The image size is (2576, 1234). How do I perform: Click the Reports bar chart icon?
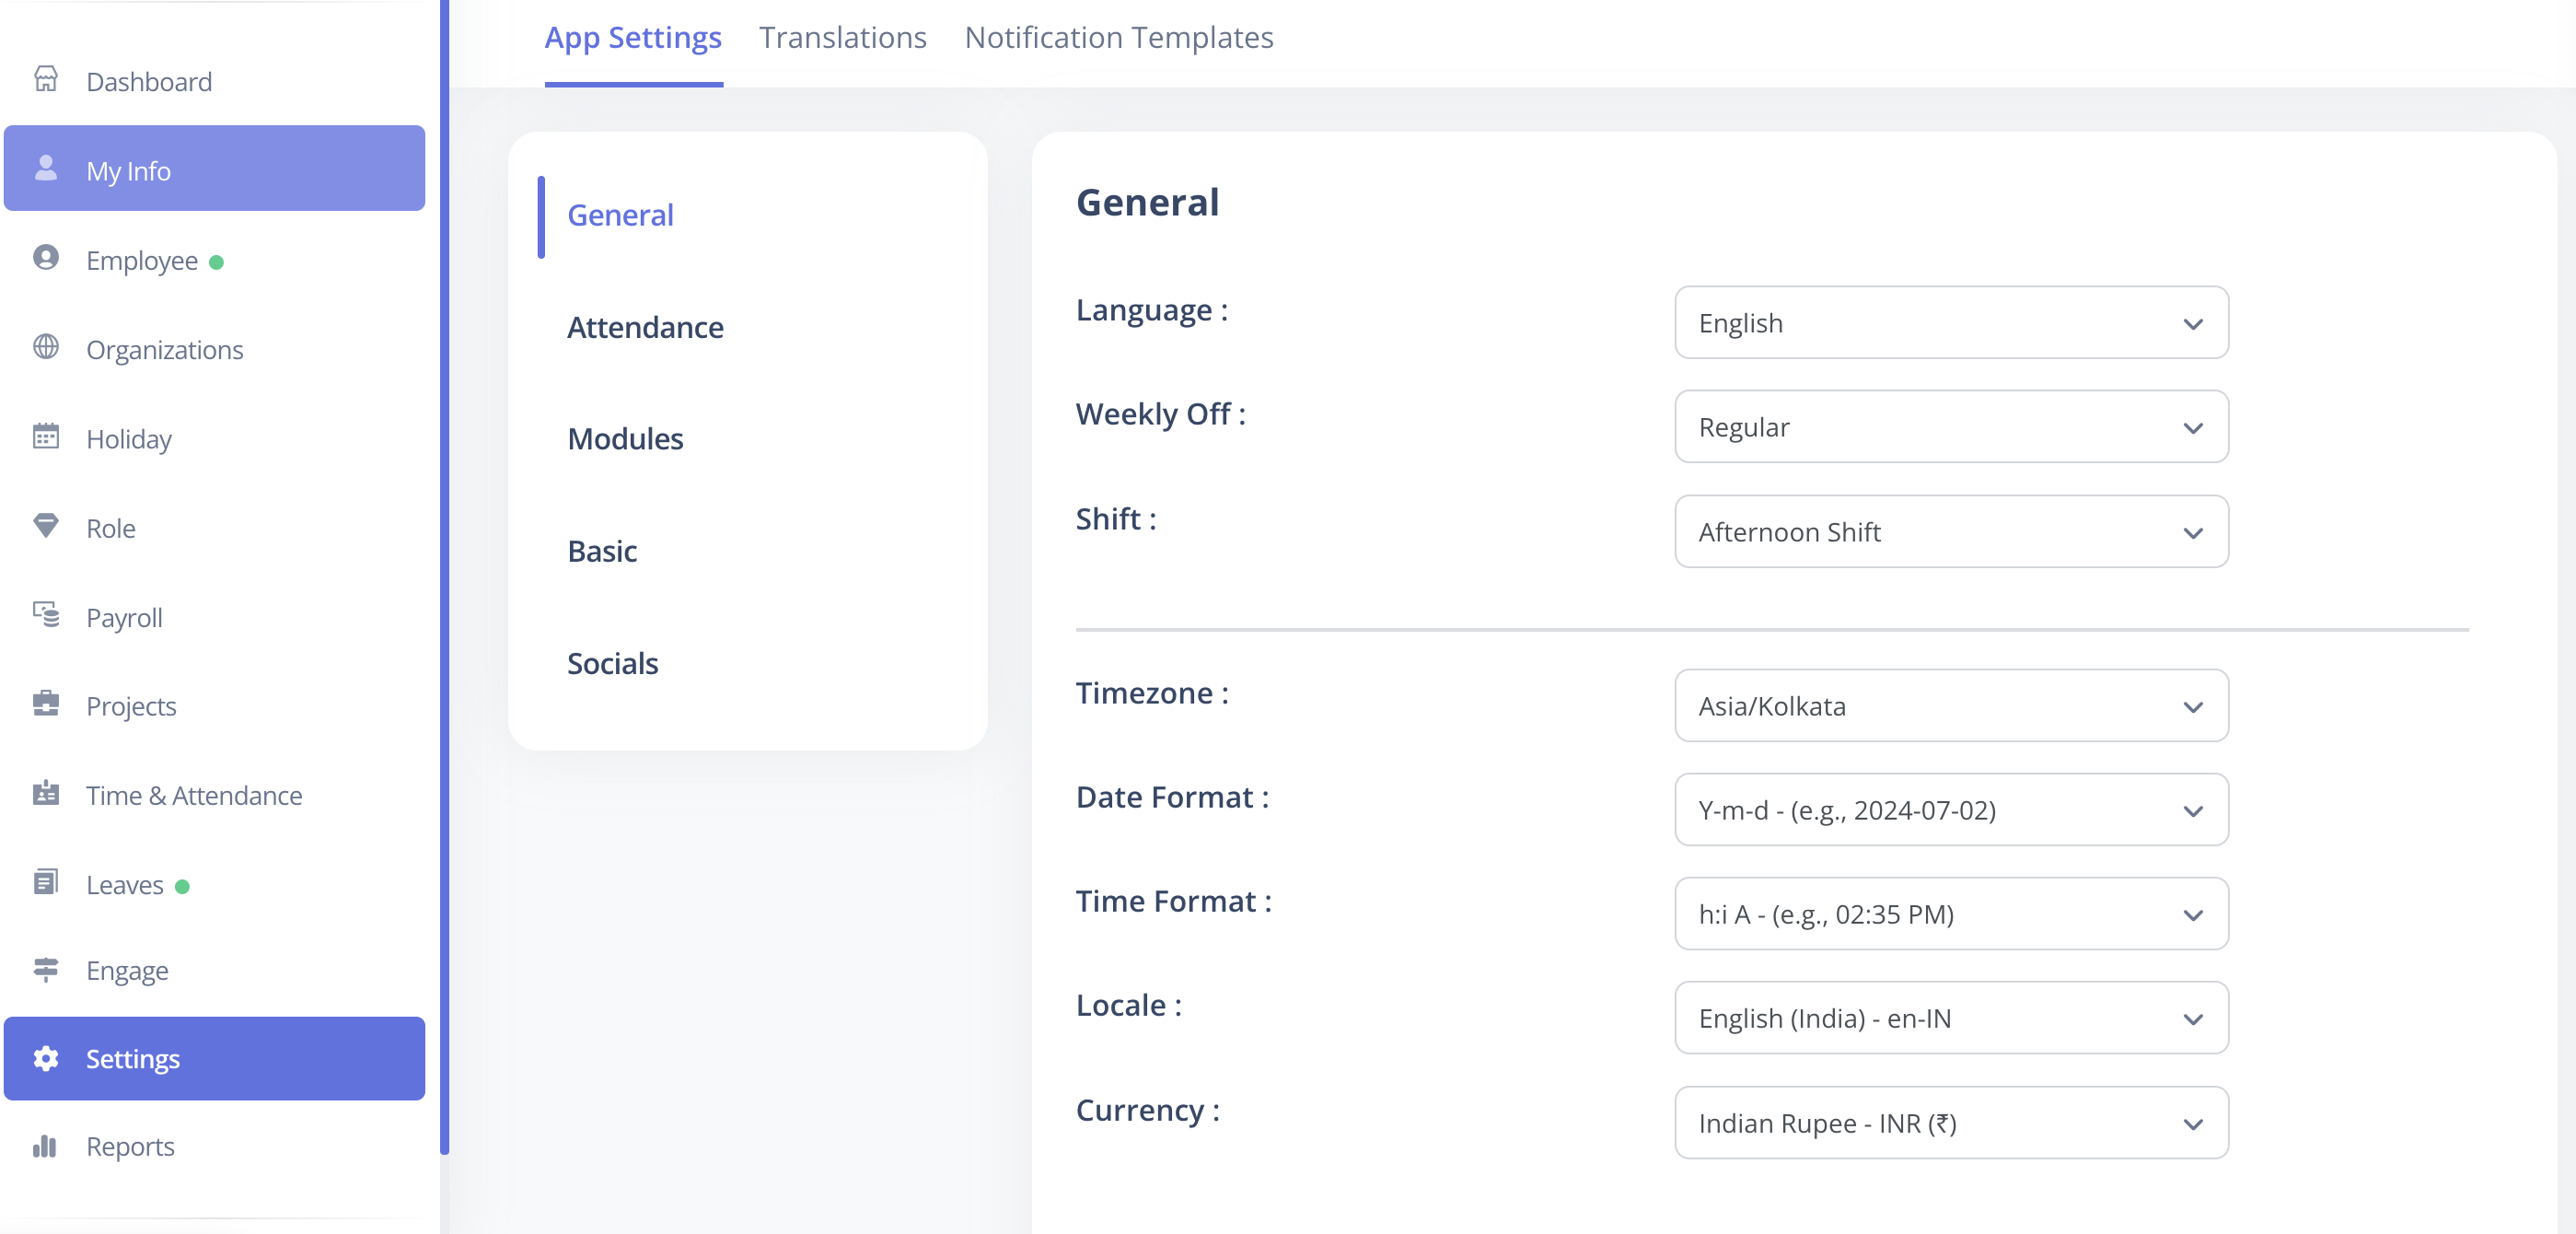[46, 1146]
